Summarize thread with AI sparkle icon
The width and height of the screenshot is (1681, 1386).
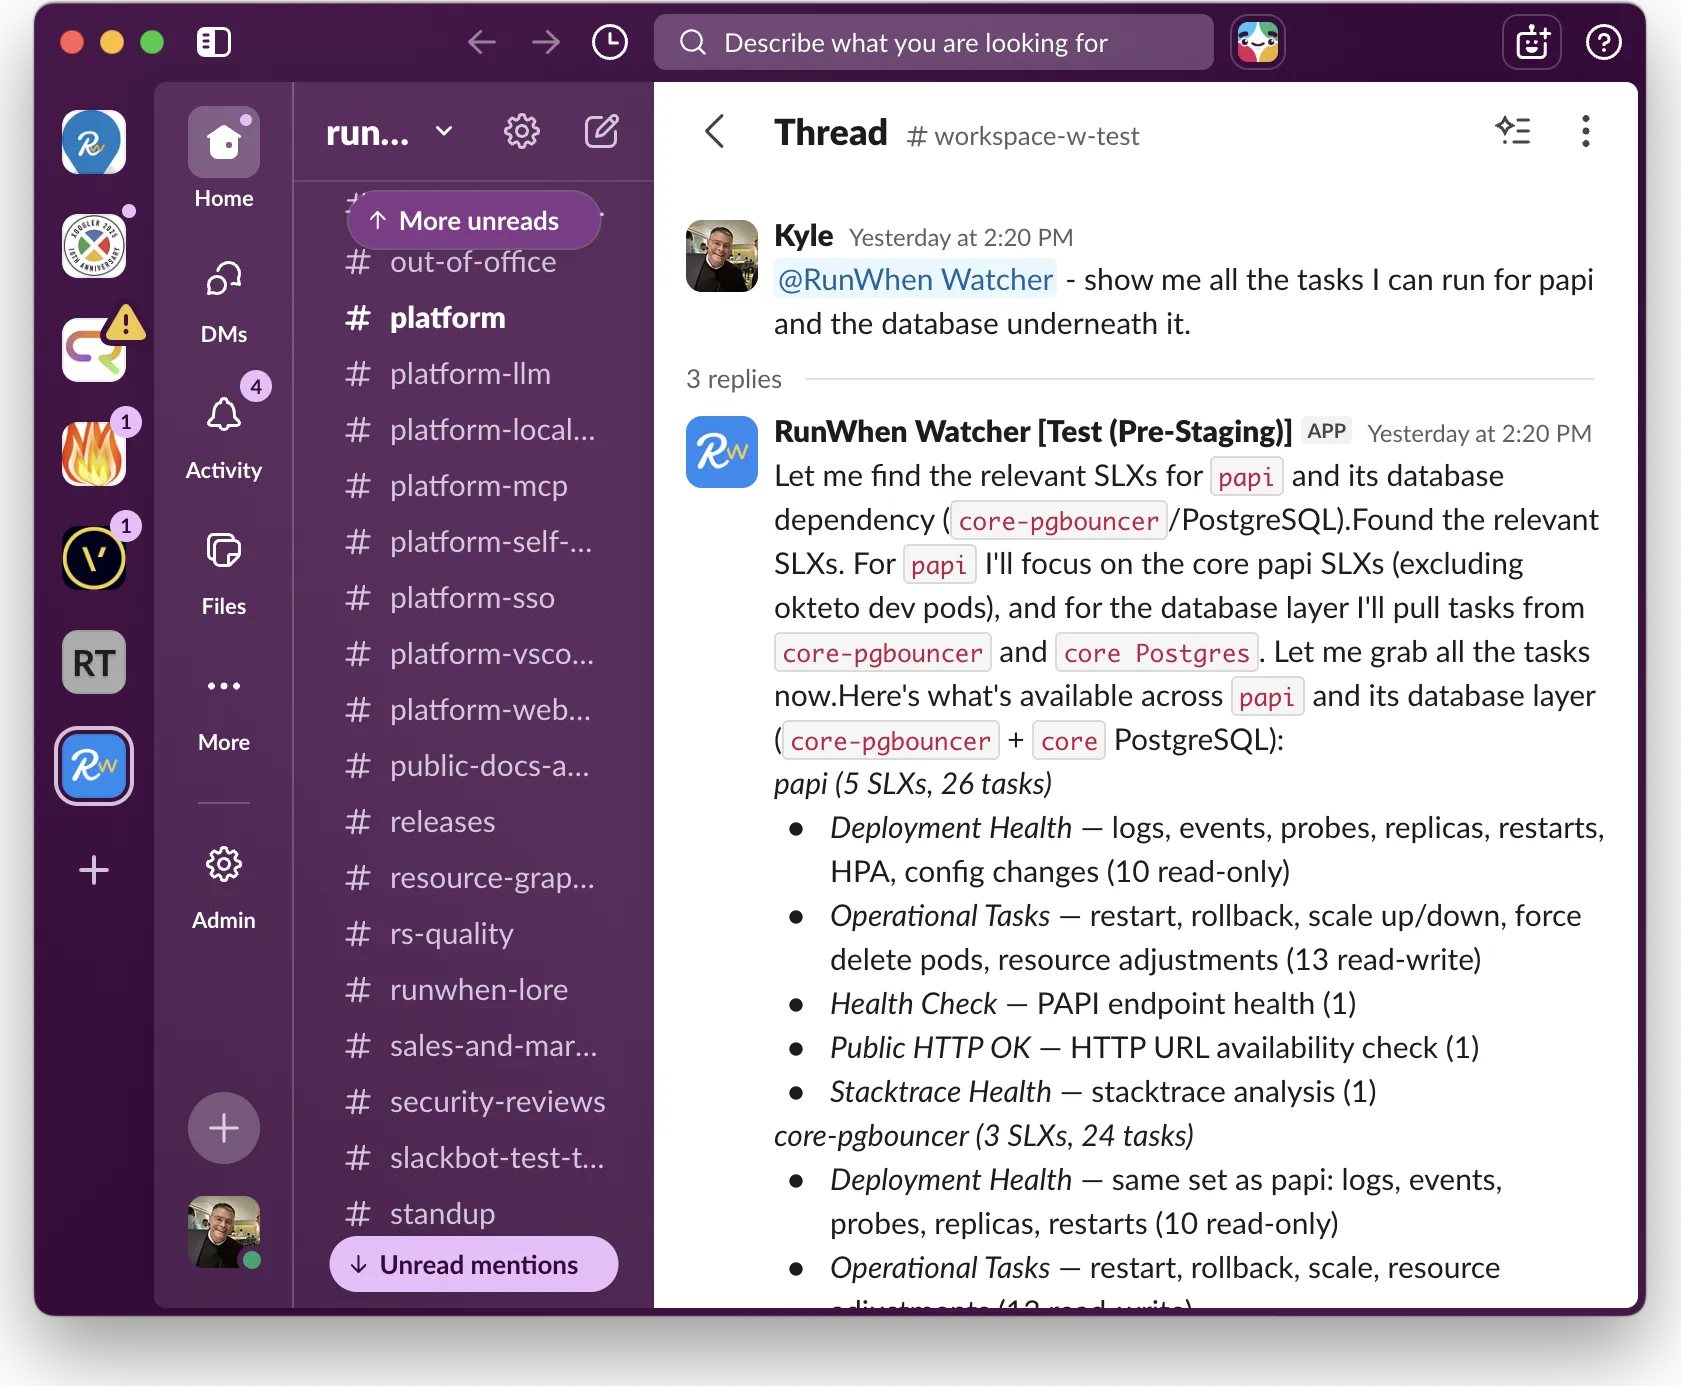pos(1513,131)
